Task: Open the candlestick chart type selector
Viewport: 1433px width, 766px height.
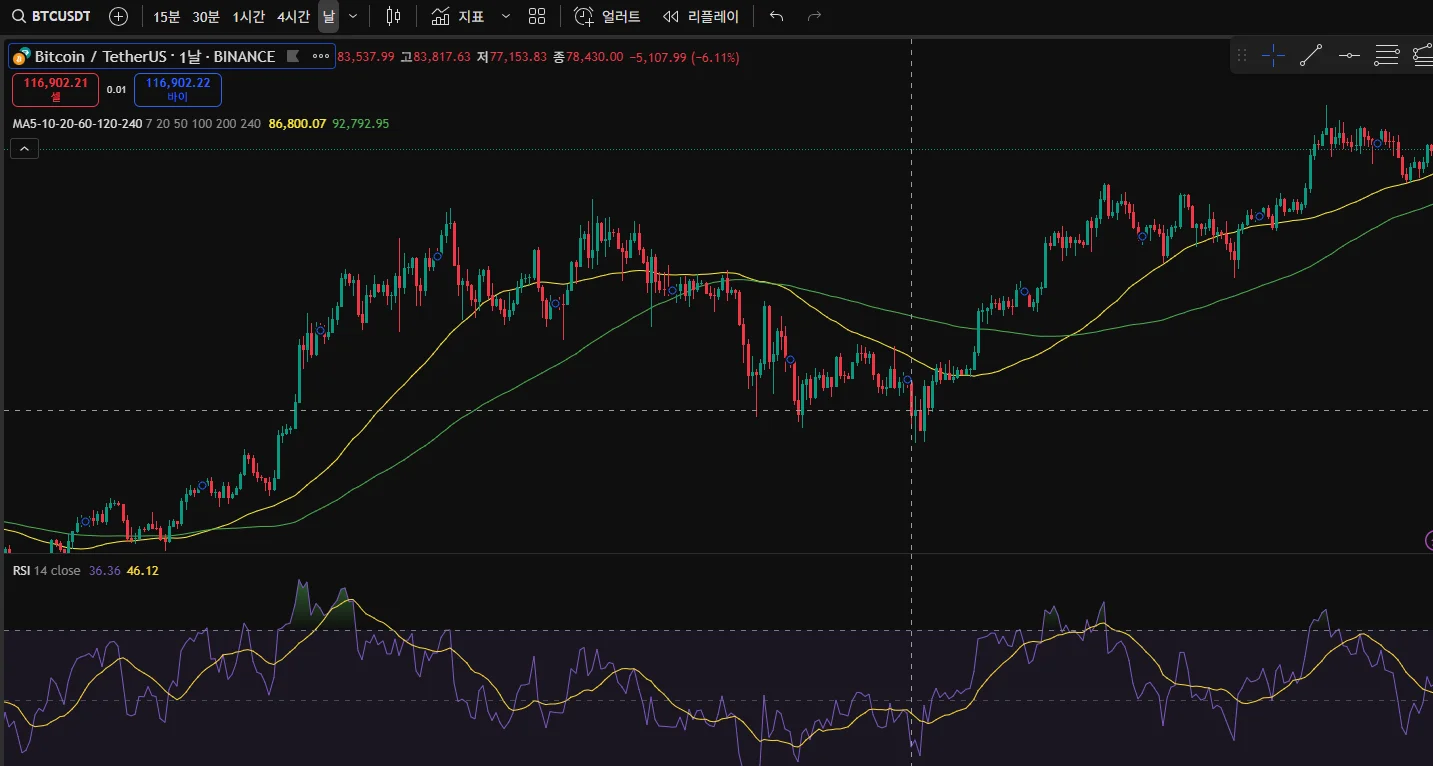Action: [x=393, y=16]
